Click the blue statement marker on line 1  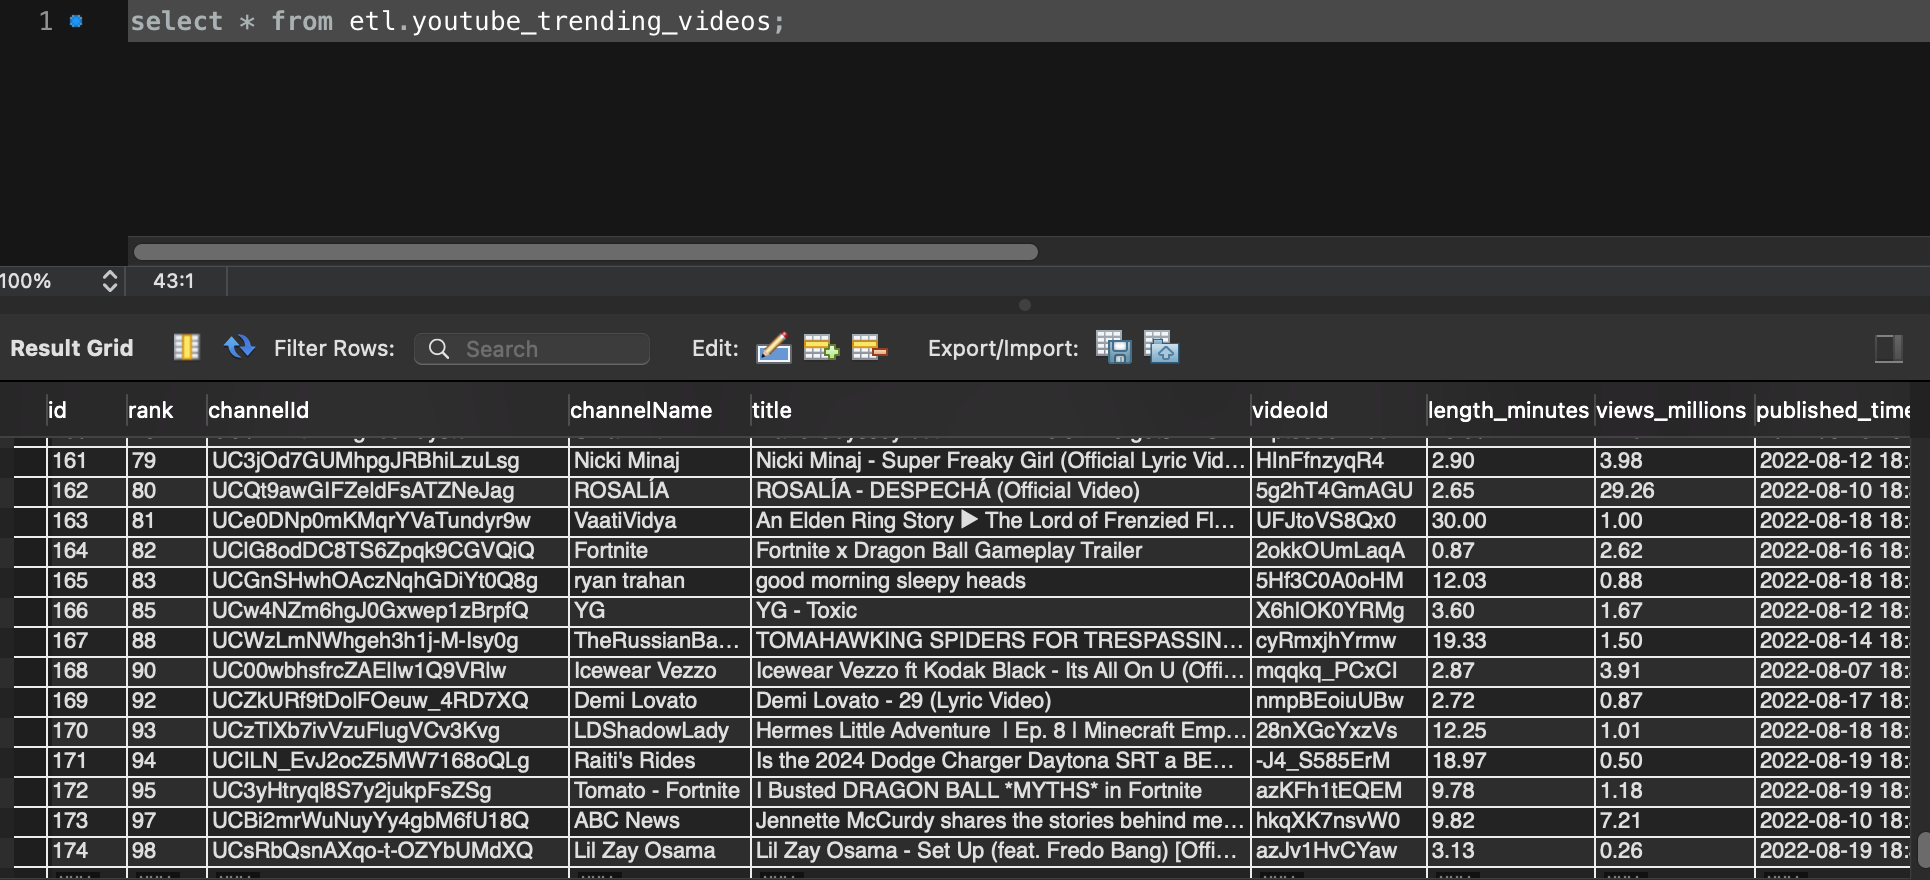click(76, 21)
